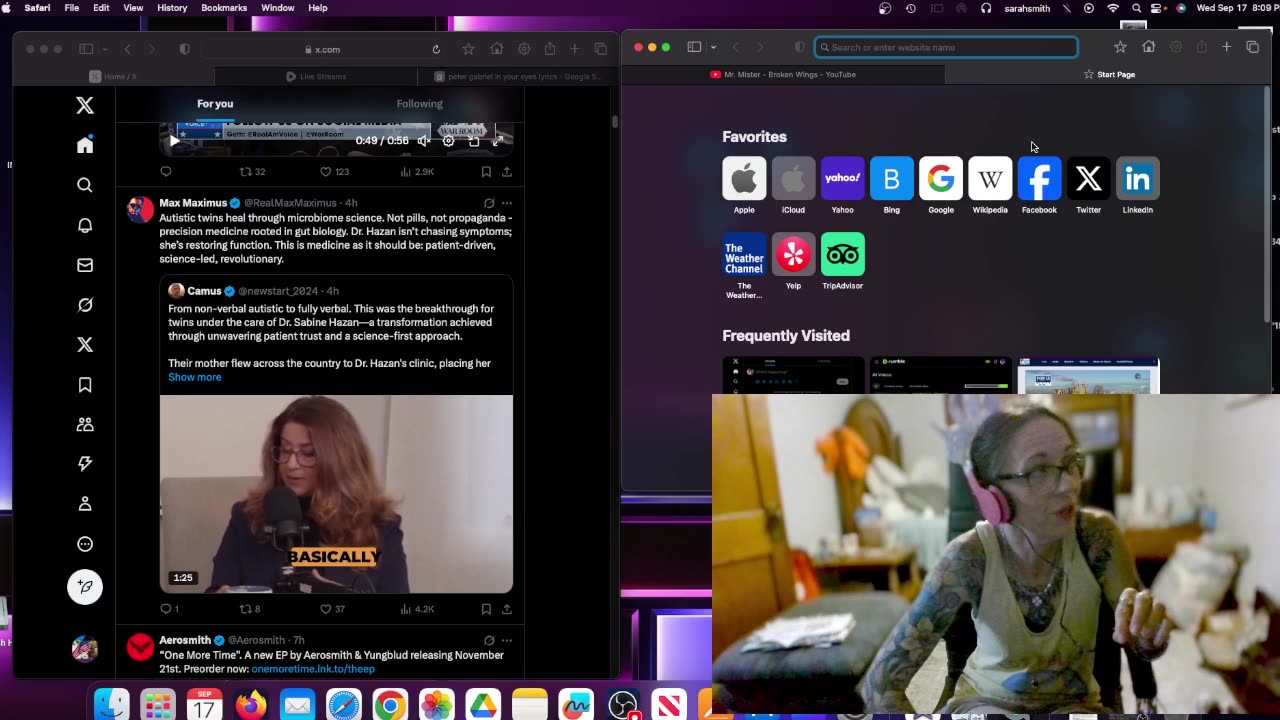1280x720 pixels.
Task: Open Communities icon in X sidebar
Action: tap(85, 425)
